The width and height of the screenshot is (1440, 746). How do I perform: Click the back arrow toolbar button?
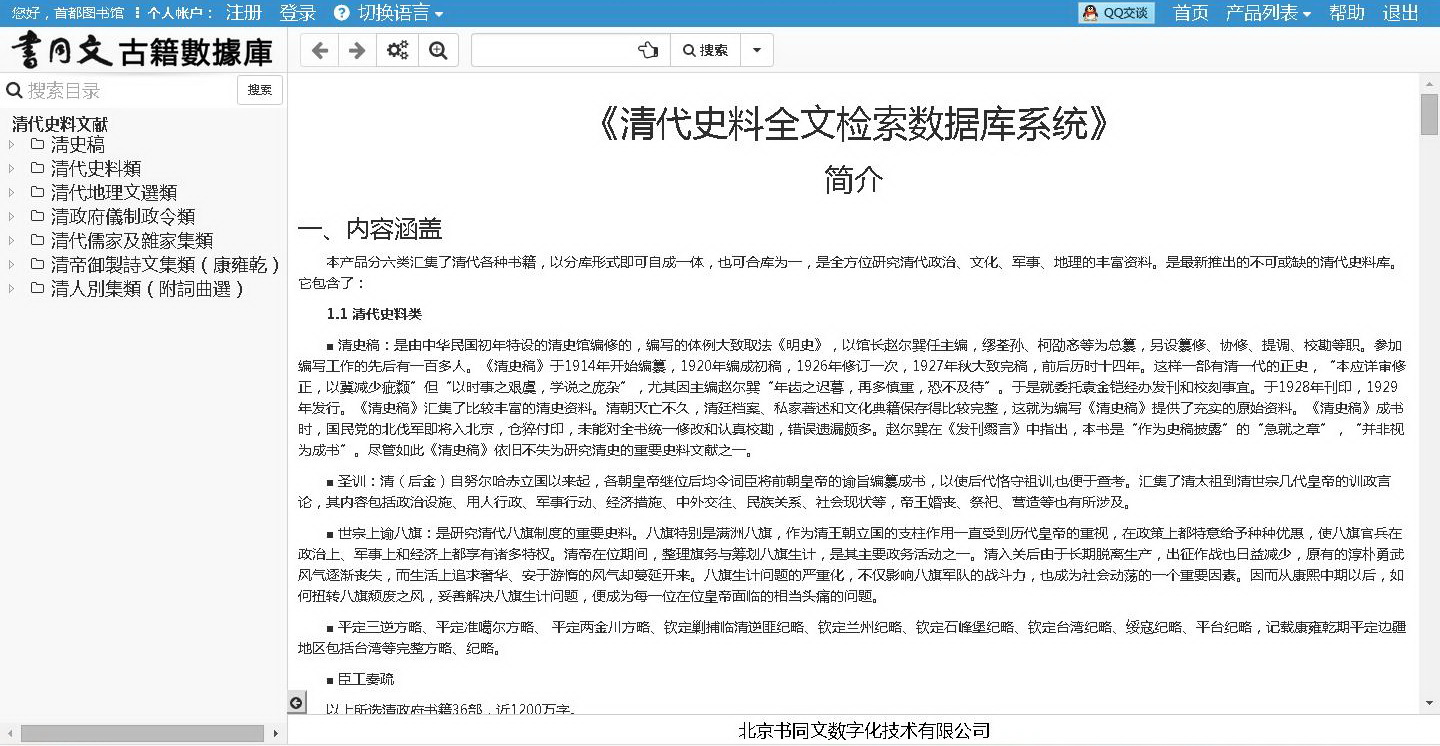coord(320,50)
